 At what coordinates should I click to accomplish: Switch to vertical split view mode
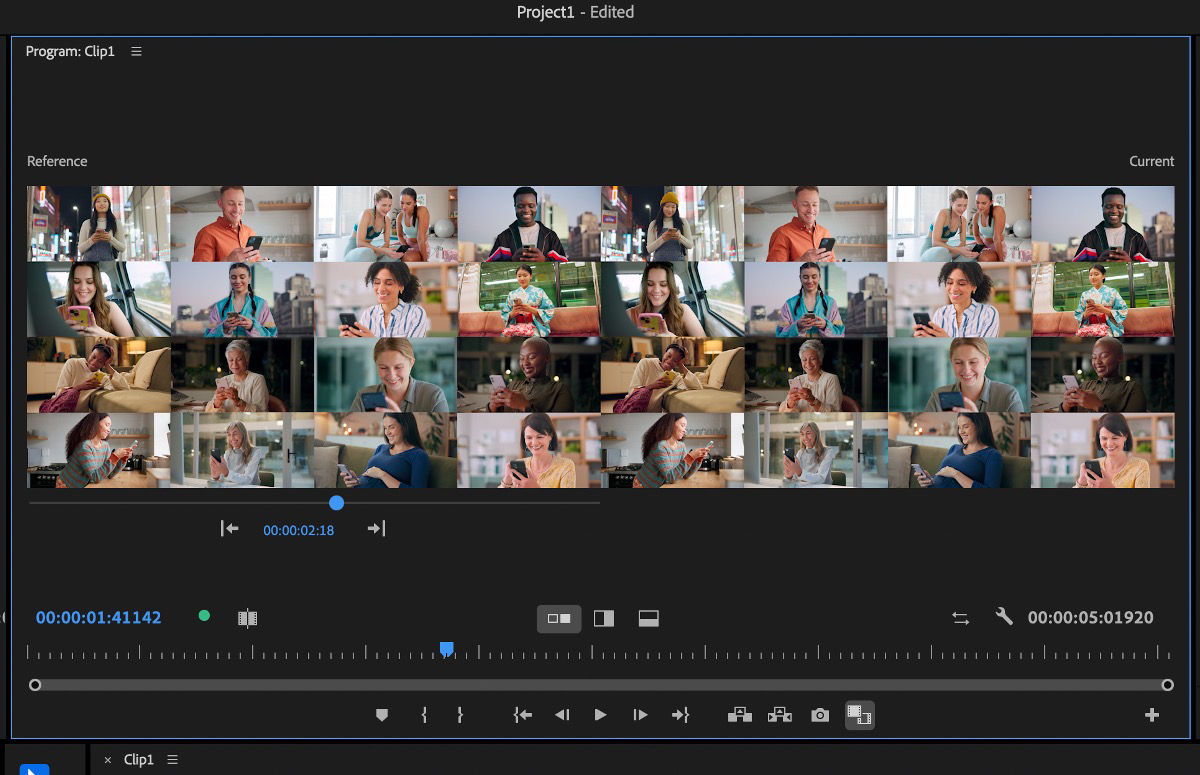coord(604,619)
